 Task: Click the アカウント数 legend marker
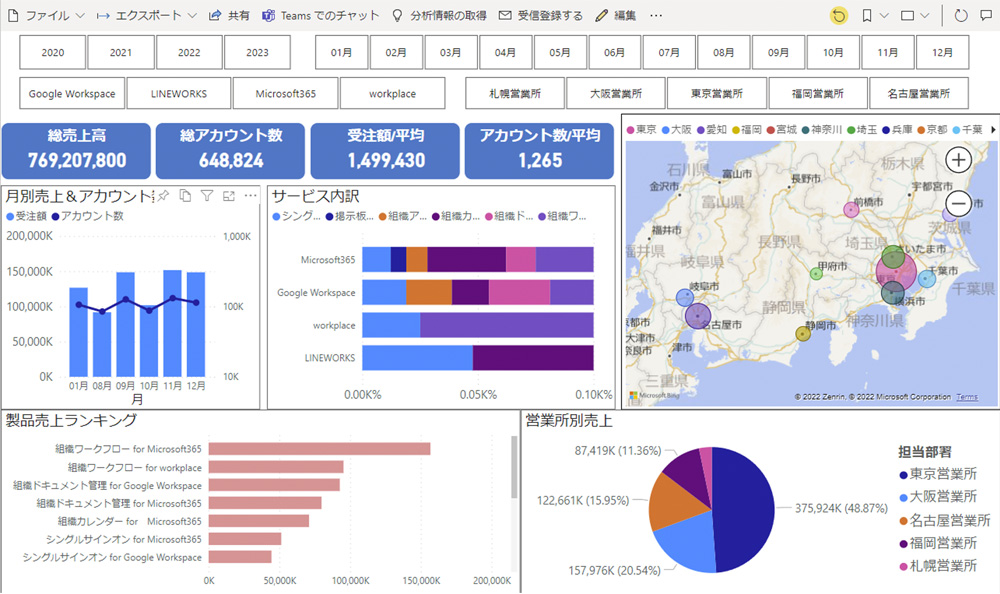tap(55, 216)
